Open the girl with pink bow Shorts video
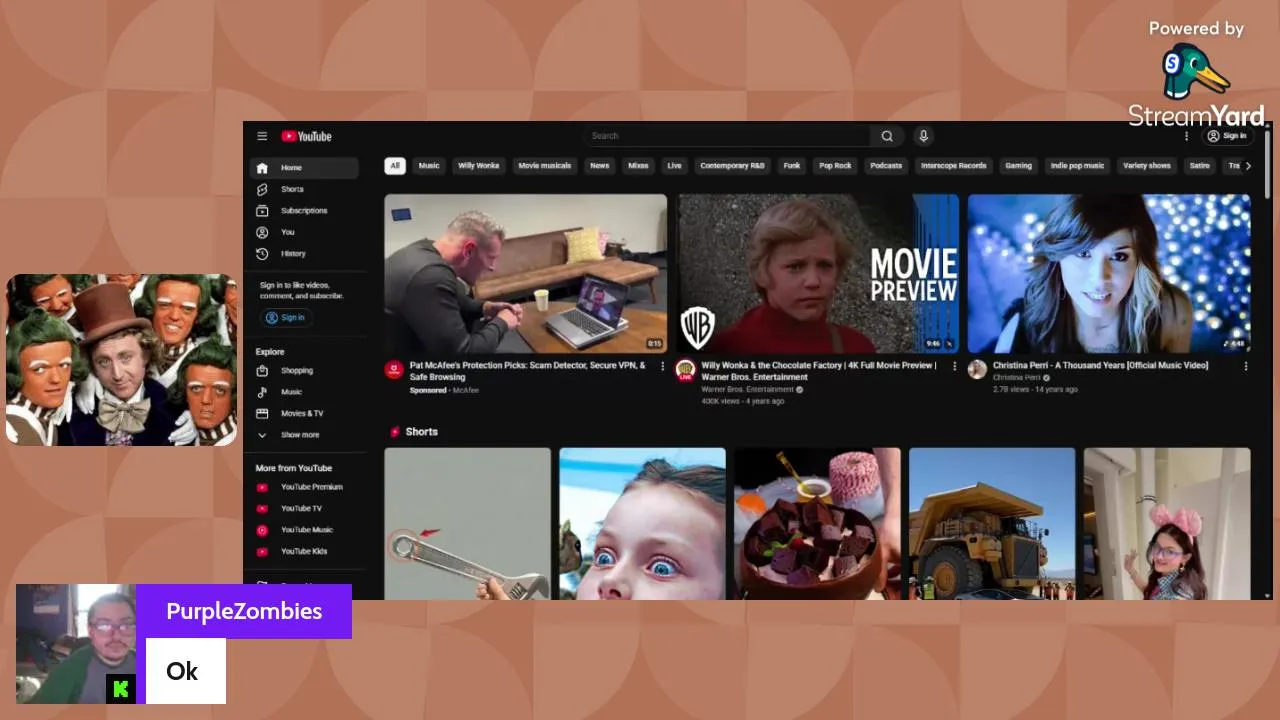The width and height of the screenshot is (1280, 720). [x=1167, y=524]
